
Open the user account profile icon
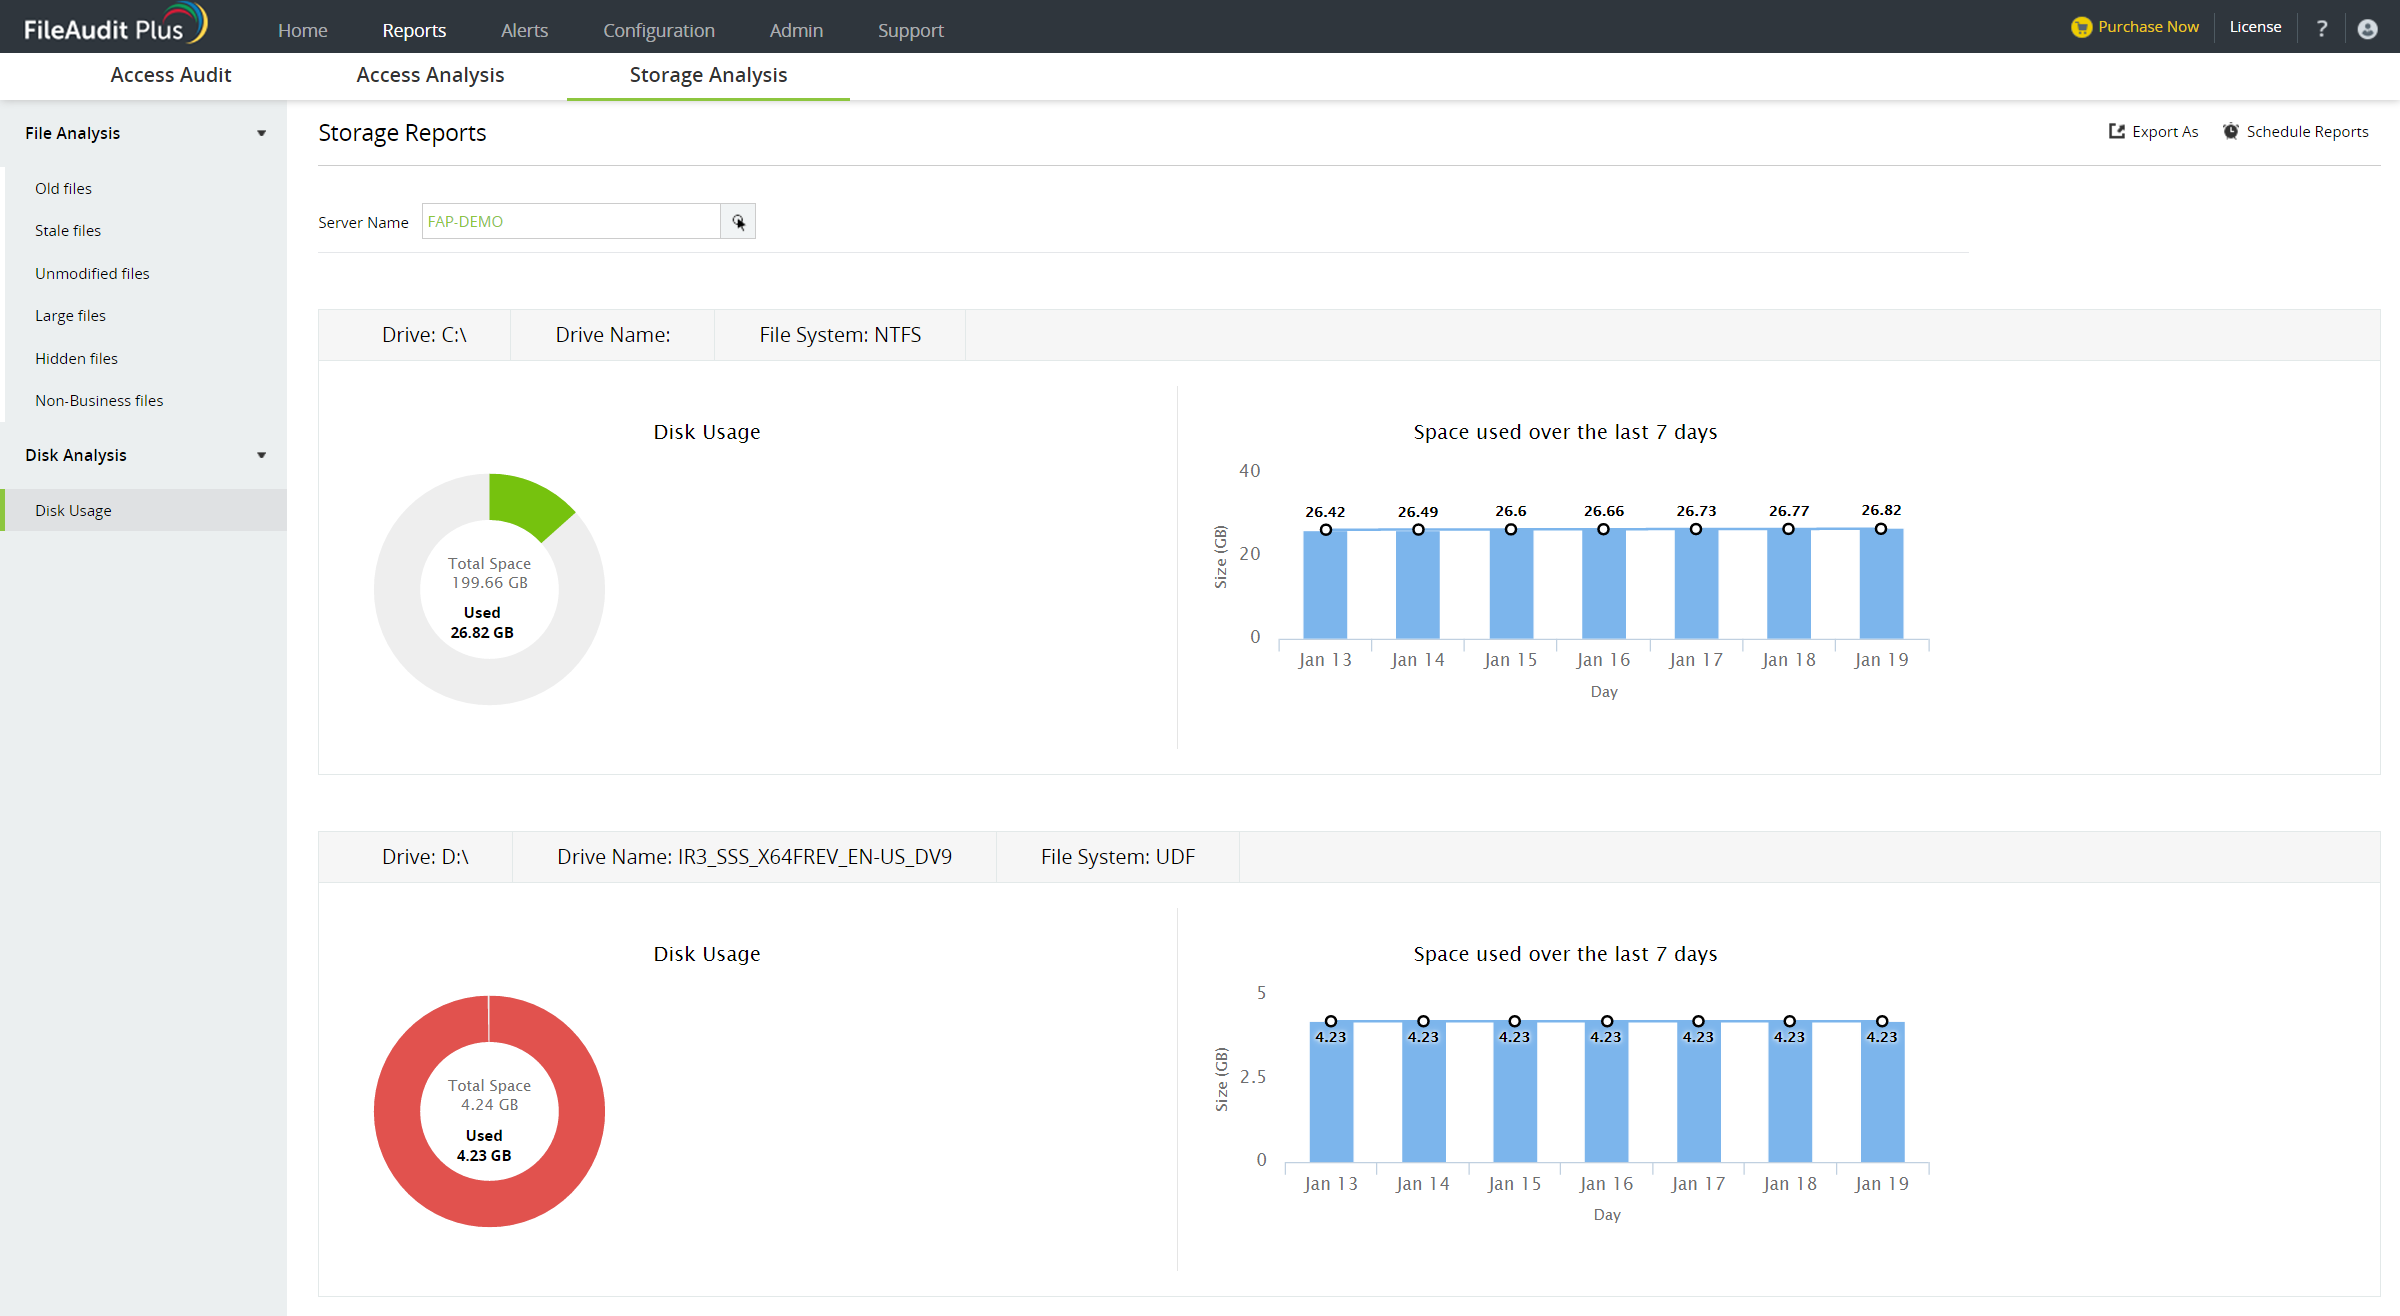2366,28
